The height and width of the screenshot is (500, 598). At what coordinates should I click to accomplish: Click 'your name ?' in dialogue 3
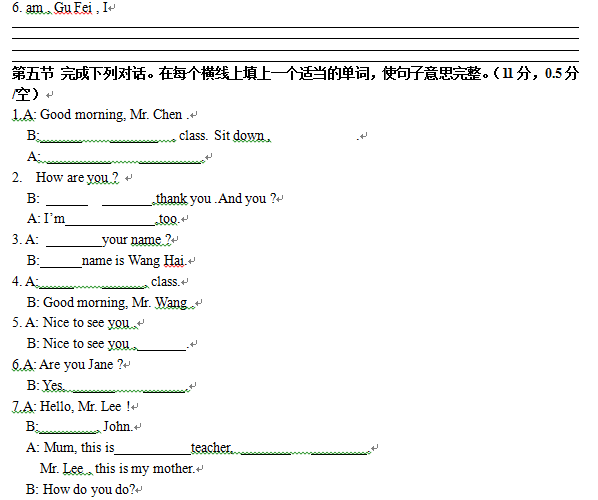pos(137,240)
